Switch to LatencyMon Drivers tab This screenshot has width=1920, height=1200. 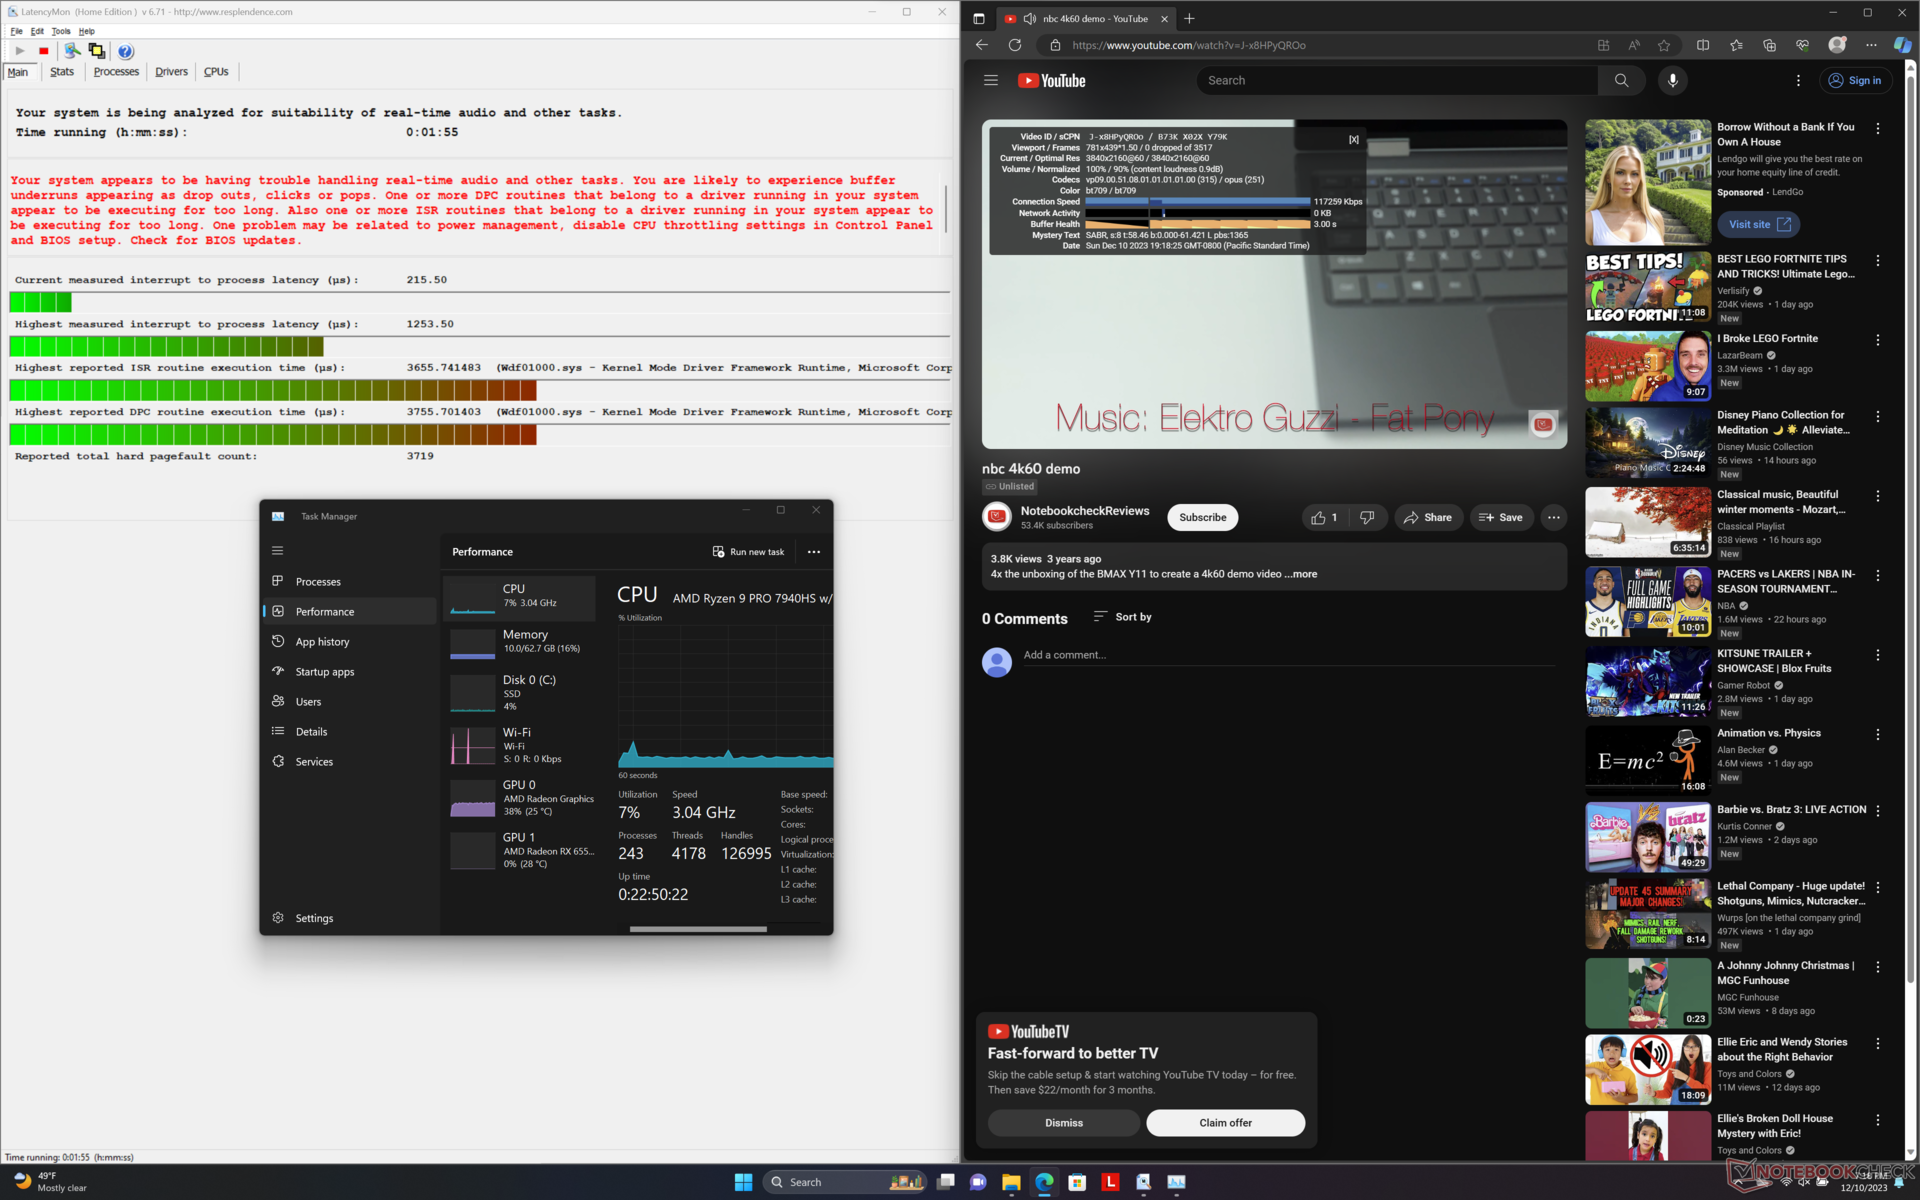(x=171, y=72)
